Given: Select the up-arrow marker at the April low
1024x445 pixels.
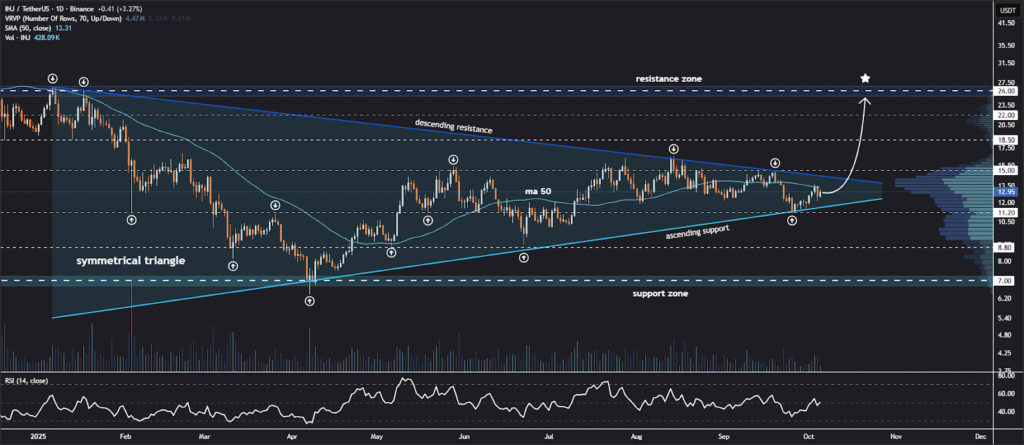Looking at the screenshot, I should 310,300.
